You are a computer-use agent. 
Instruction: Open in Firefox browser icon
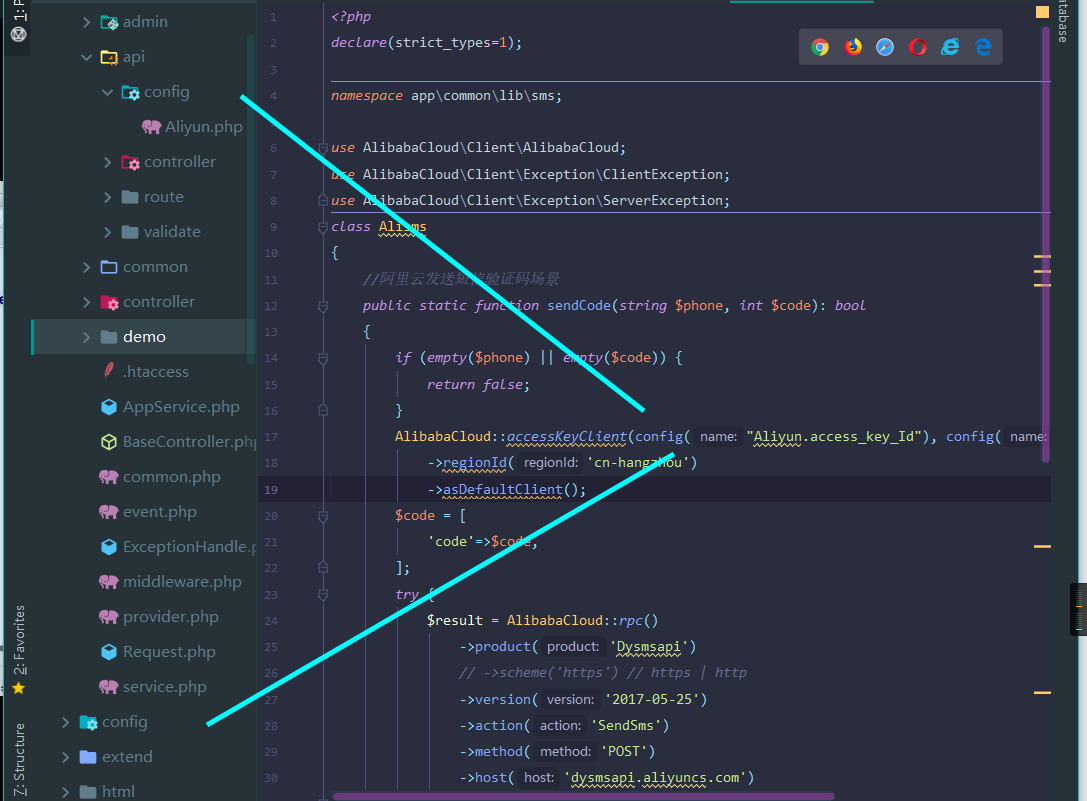pos(853,47)
